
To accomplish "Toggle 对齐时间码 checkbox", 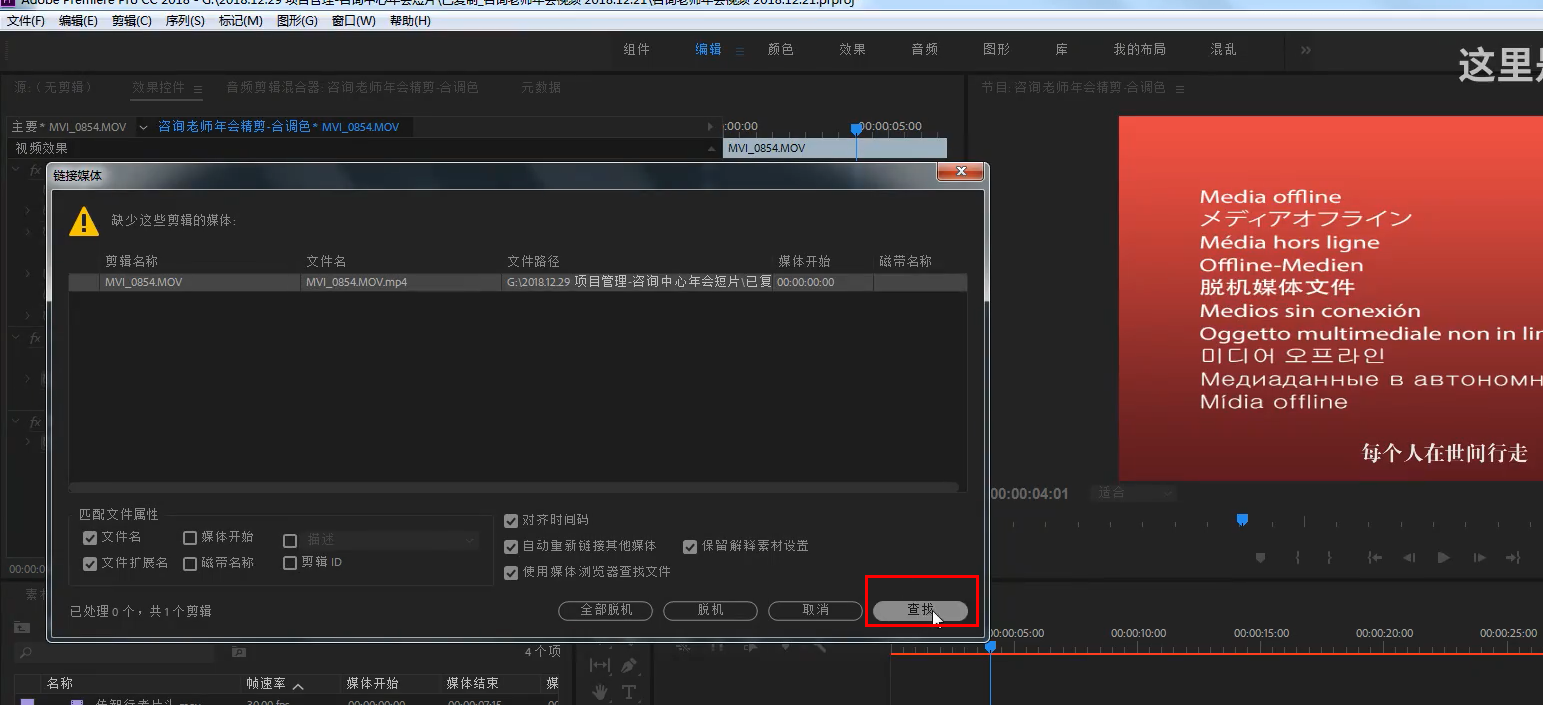I will (512, 521).
